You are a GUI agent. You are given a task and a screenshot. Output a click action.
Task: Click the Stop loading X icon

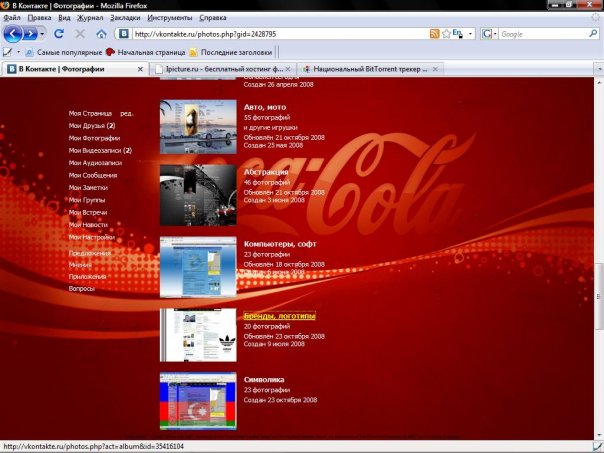coord(80,34)
